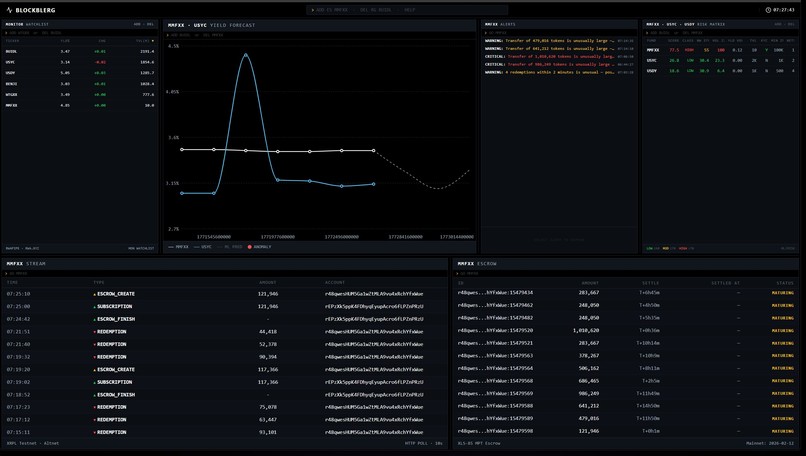Focus the Risk Matrix command input
This screenshot has width=806, height=456.
(721, 33)
